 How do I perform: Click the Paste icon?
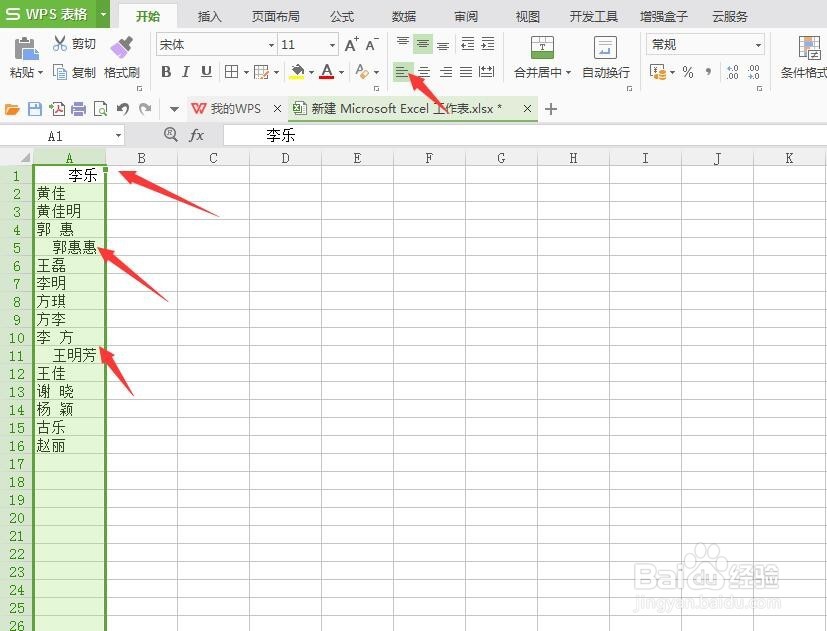[26, 50]
